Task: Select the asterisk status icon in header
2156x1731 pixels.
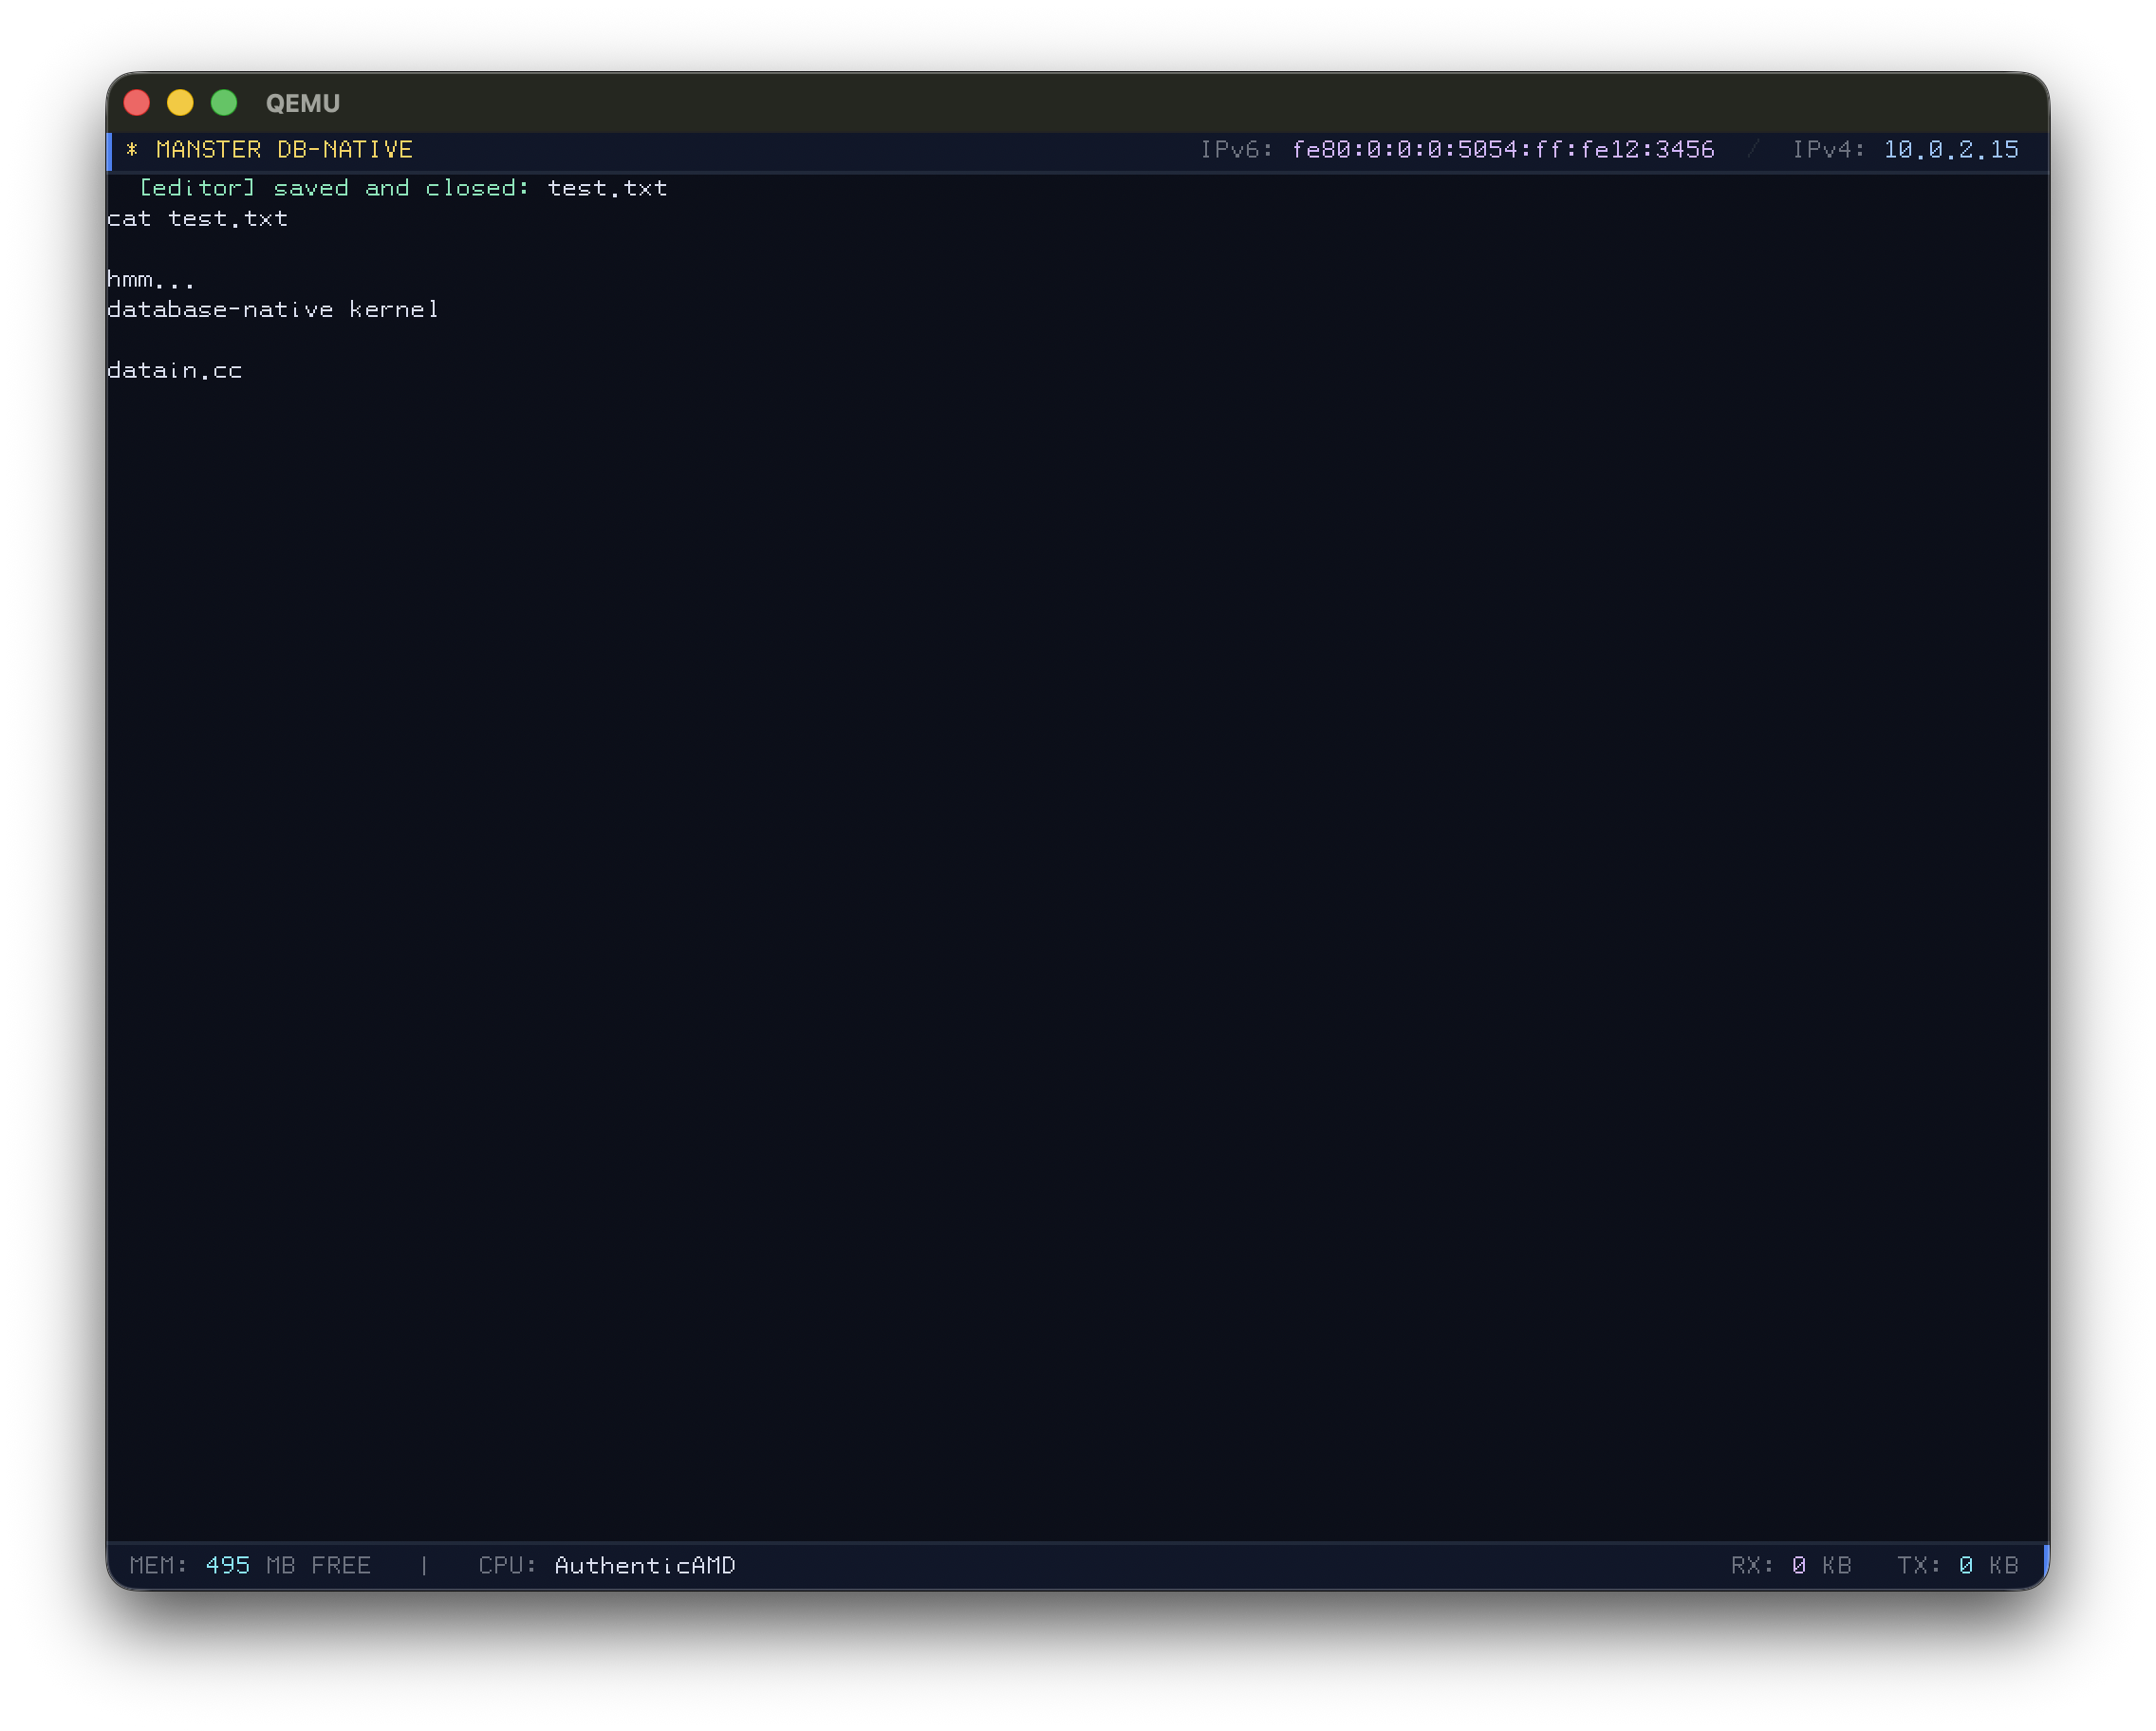Action: pos(135,149)
